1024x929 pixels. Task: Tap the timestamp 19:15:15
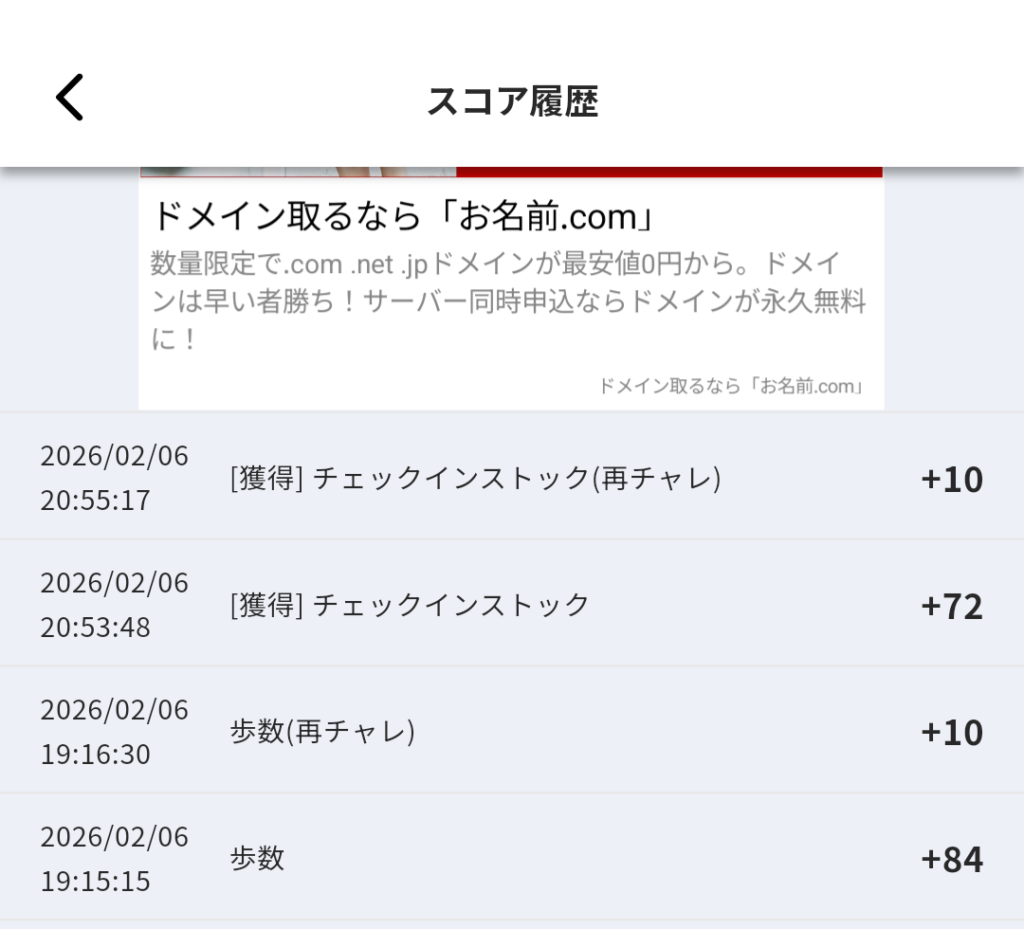click(95, 881)
